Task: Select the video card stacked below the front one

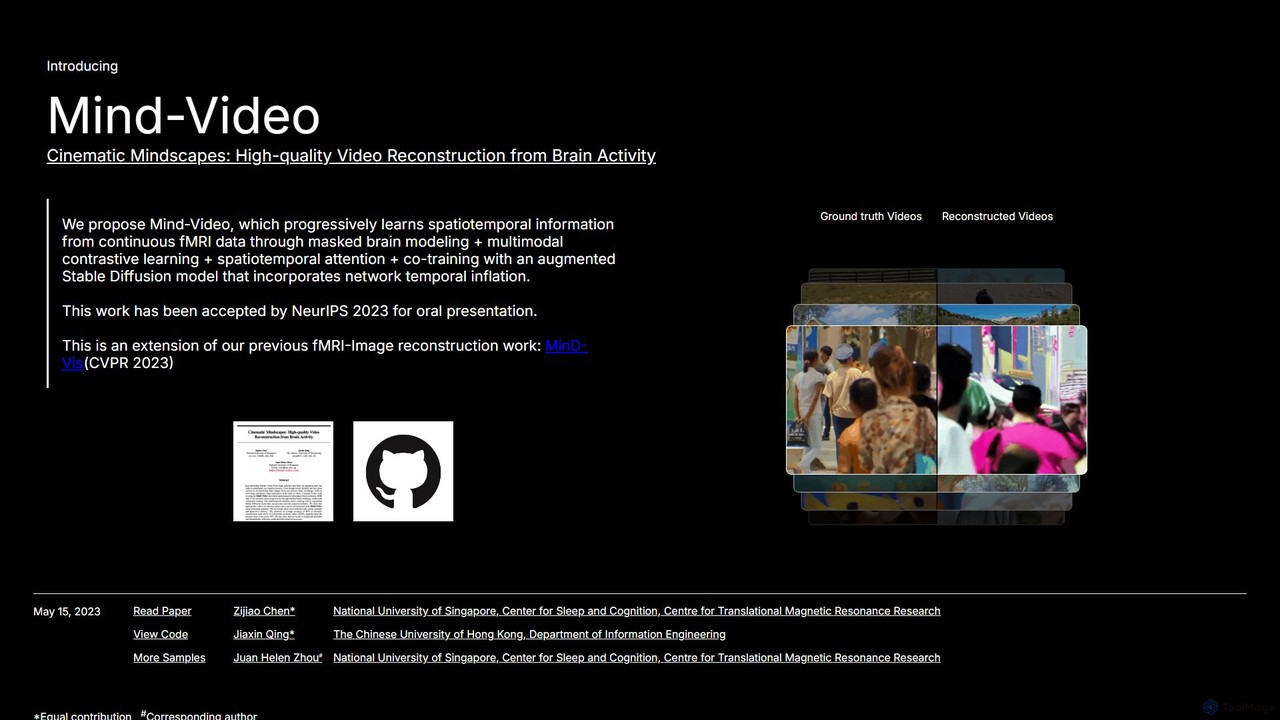Action: (937, 483)
